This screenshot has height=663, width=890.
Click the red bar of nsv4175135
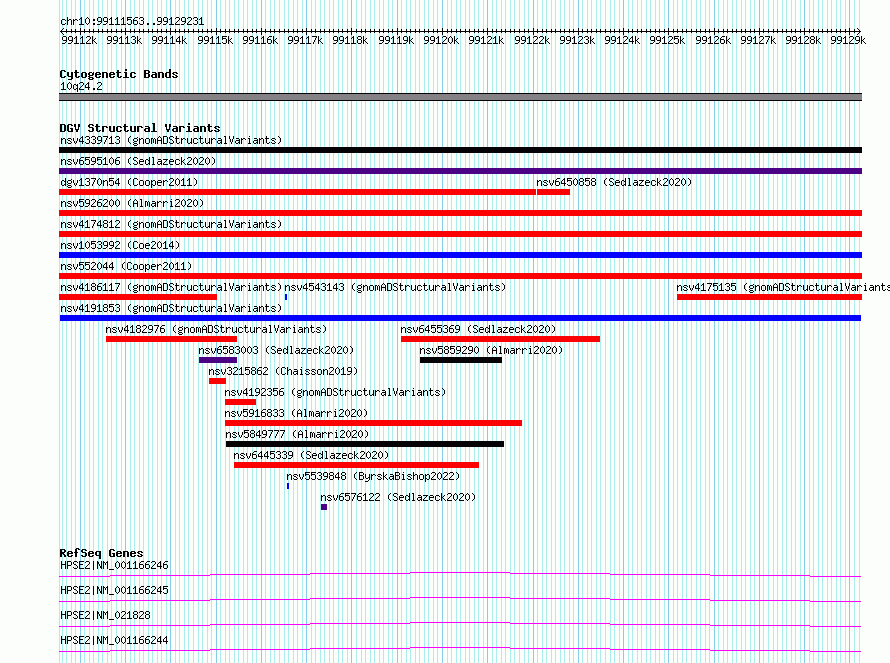[770, 297]
